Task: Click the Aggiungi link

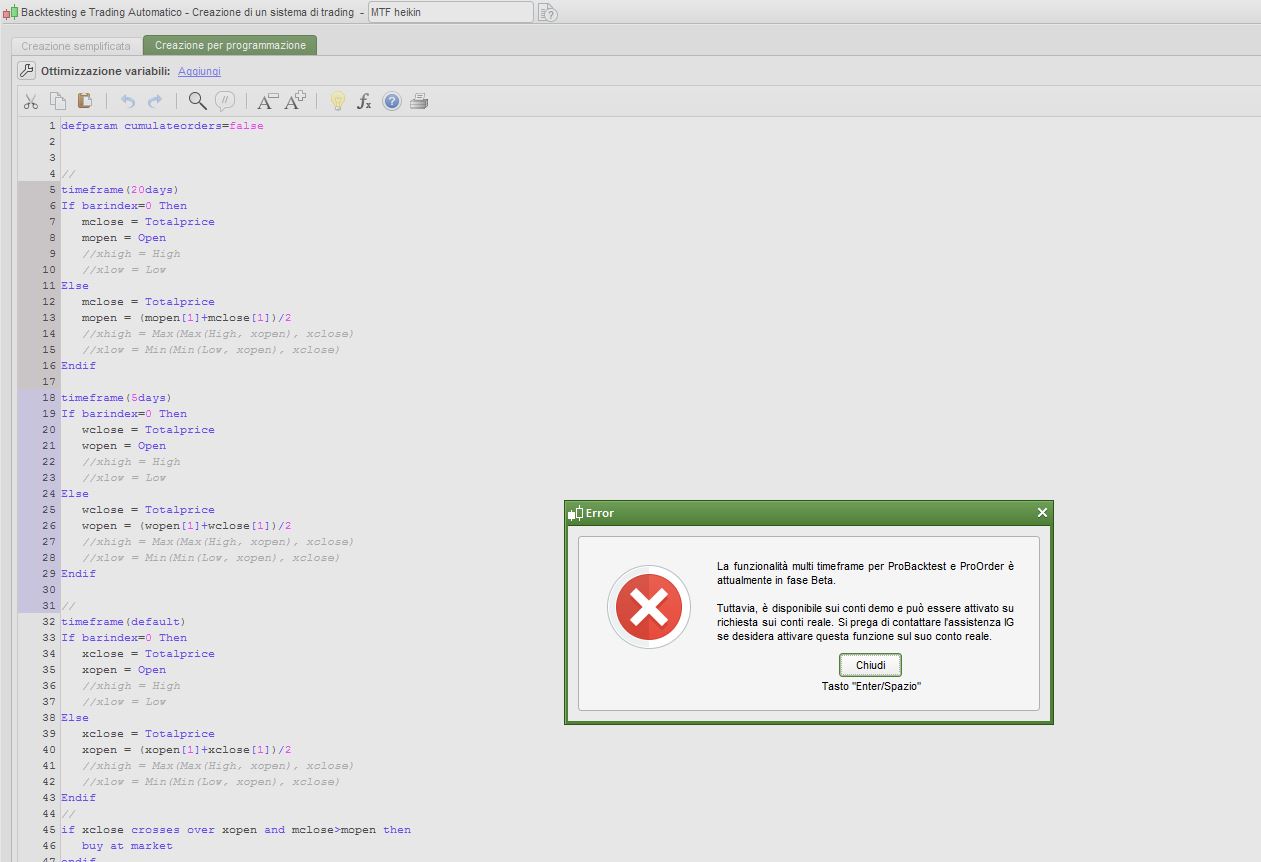Action: (x=199, y=71)
